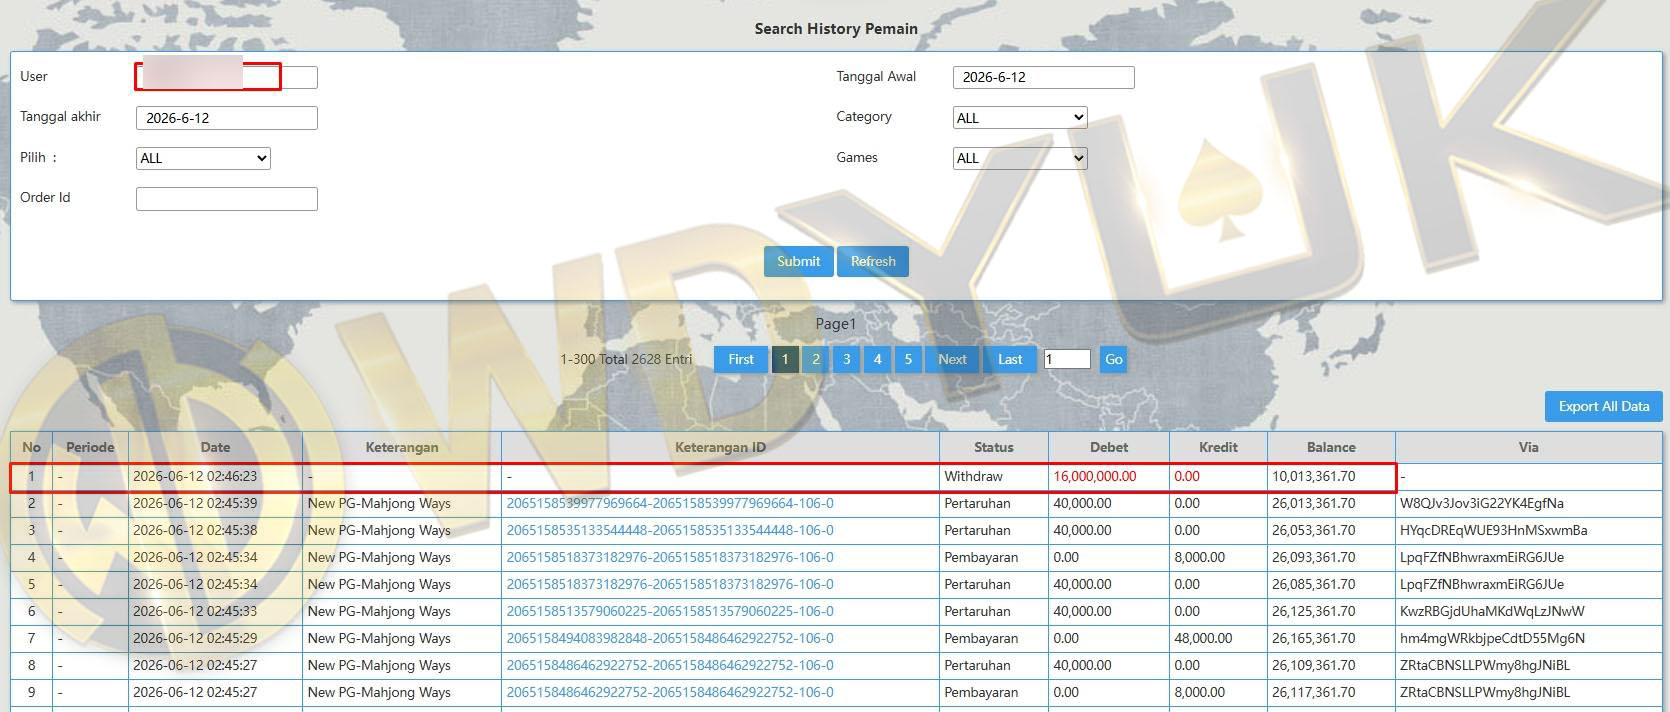Click the Periode column header

click(x=90, y=447)
